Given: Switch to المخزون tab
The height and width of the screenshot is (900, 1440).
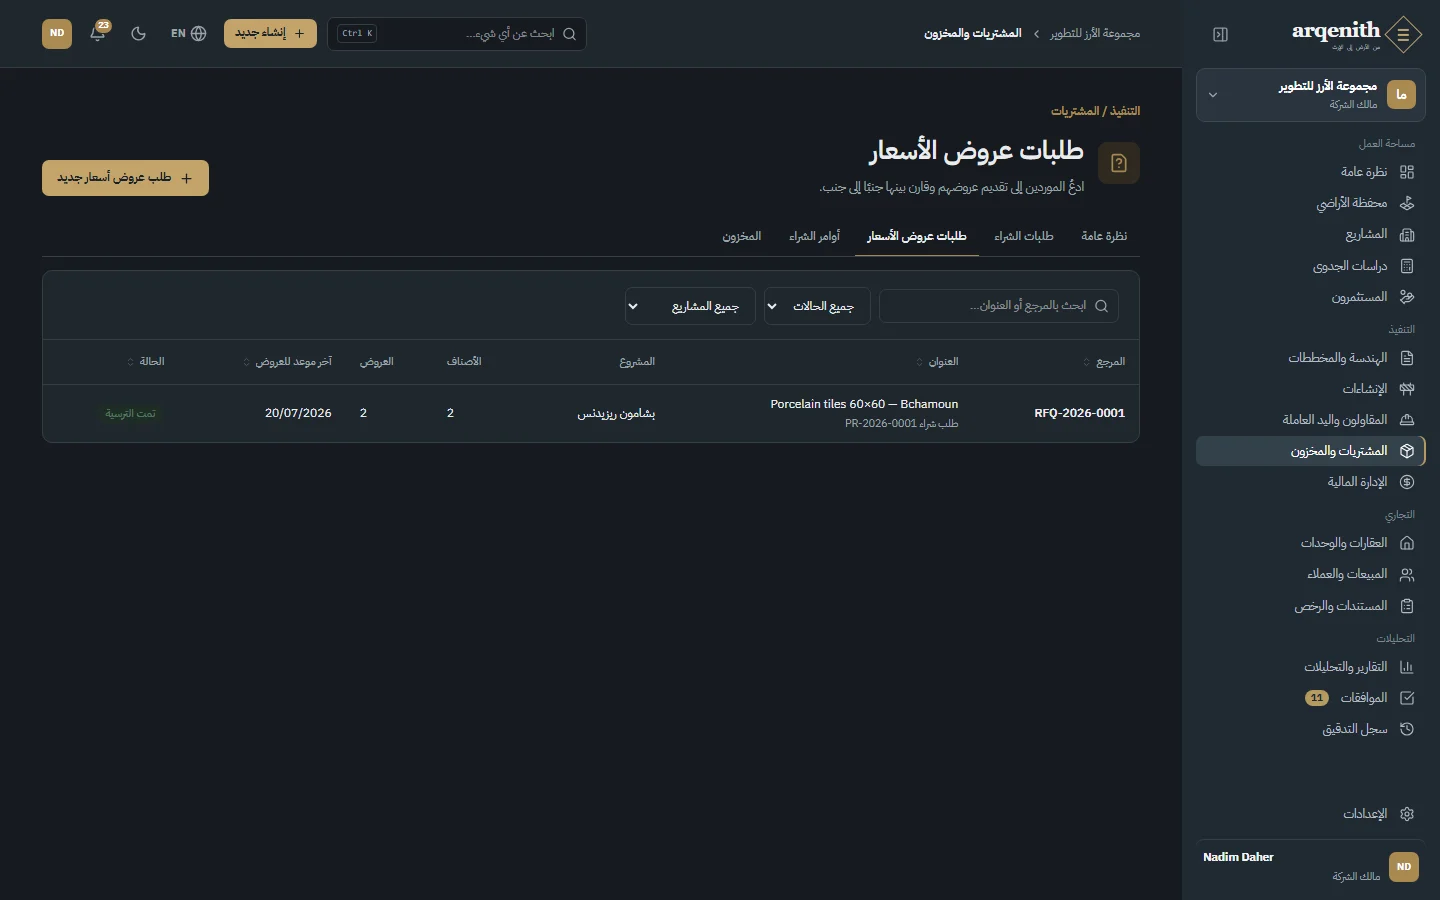Looking at the screenshot, I should (742, 236).
